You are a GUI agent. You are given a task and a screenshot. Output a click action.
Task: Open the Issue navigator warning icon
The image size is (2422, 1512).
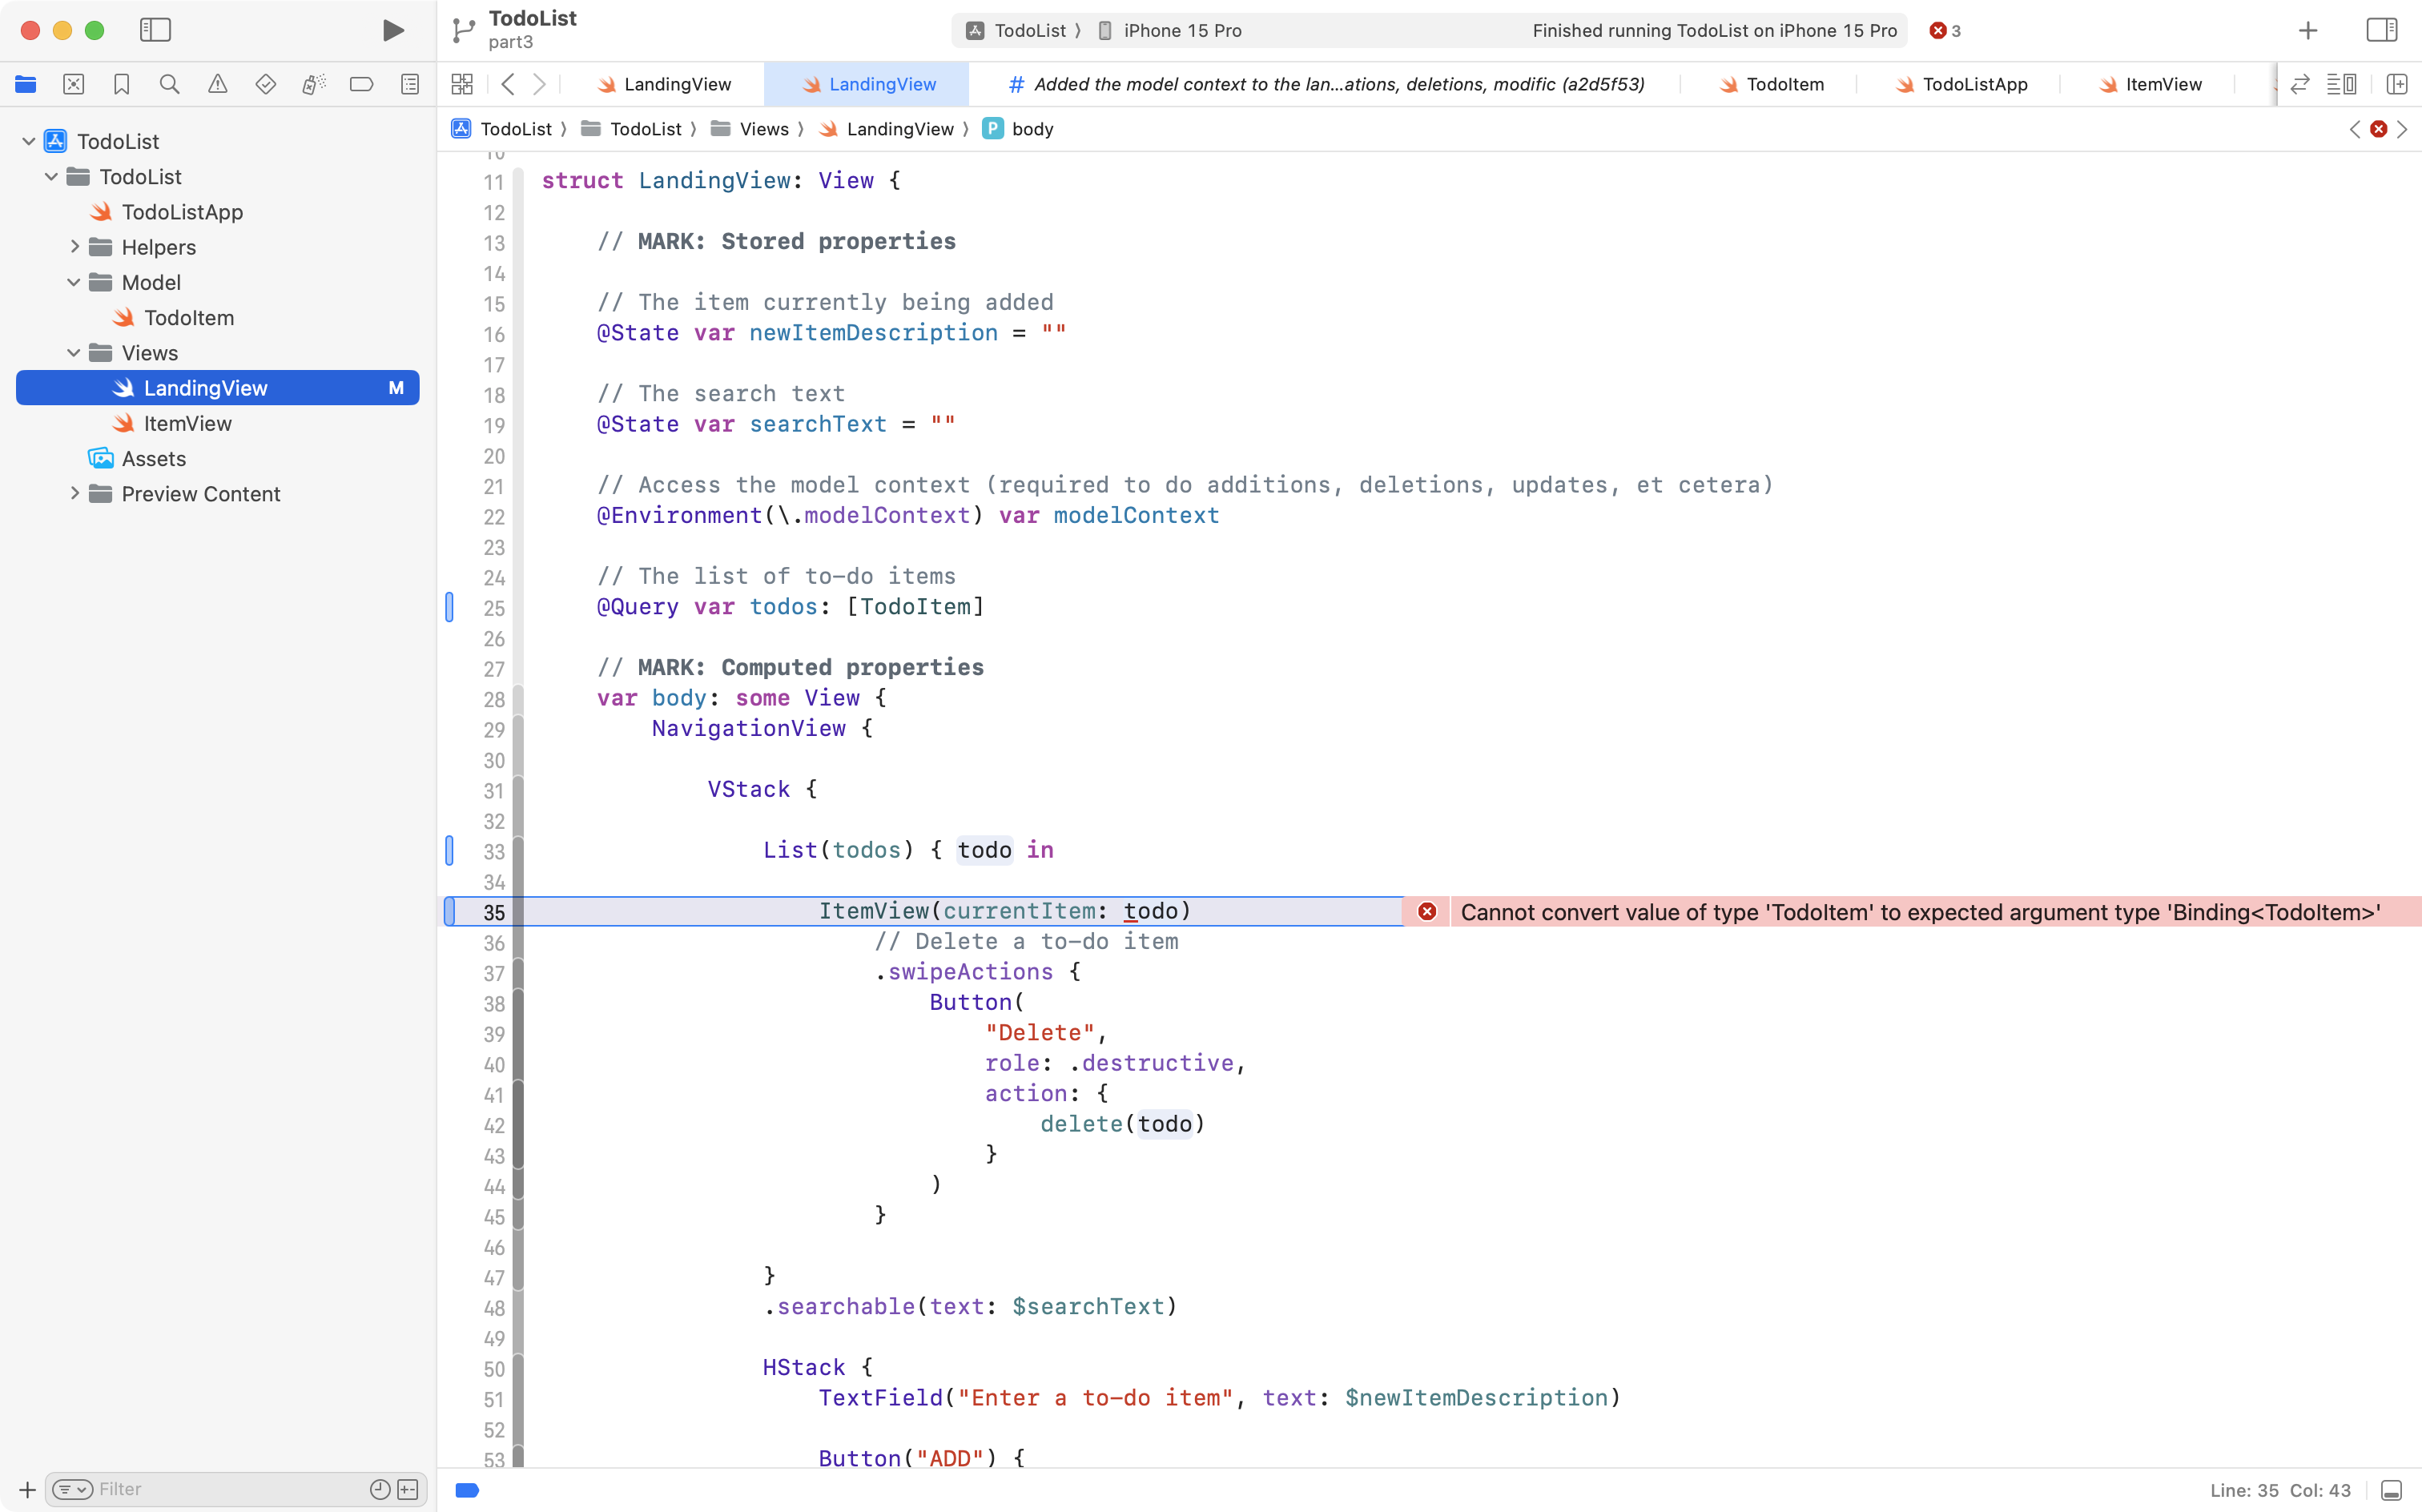pos(218,84)
